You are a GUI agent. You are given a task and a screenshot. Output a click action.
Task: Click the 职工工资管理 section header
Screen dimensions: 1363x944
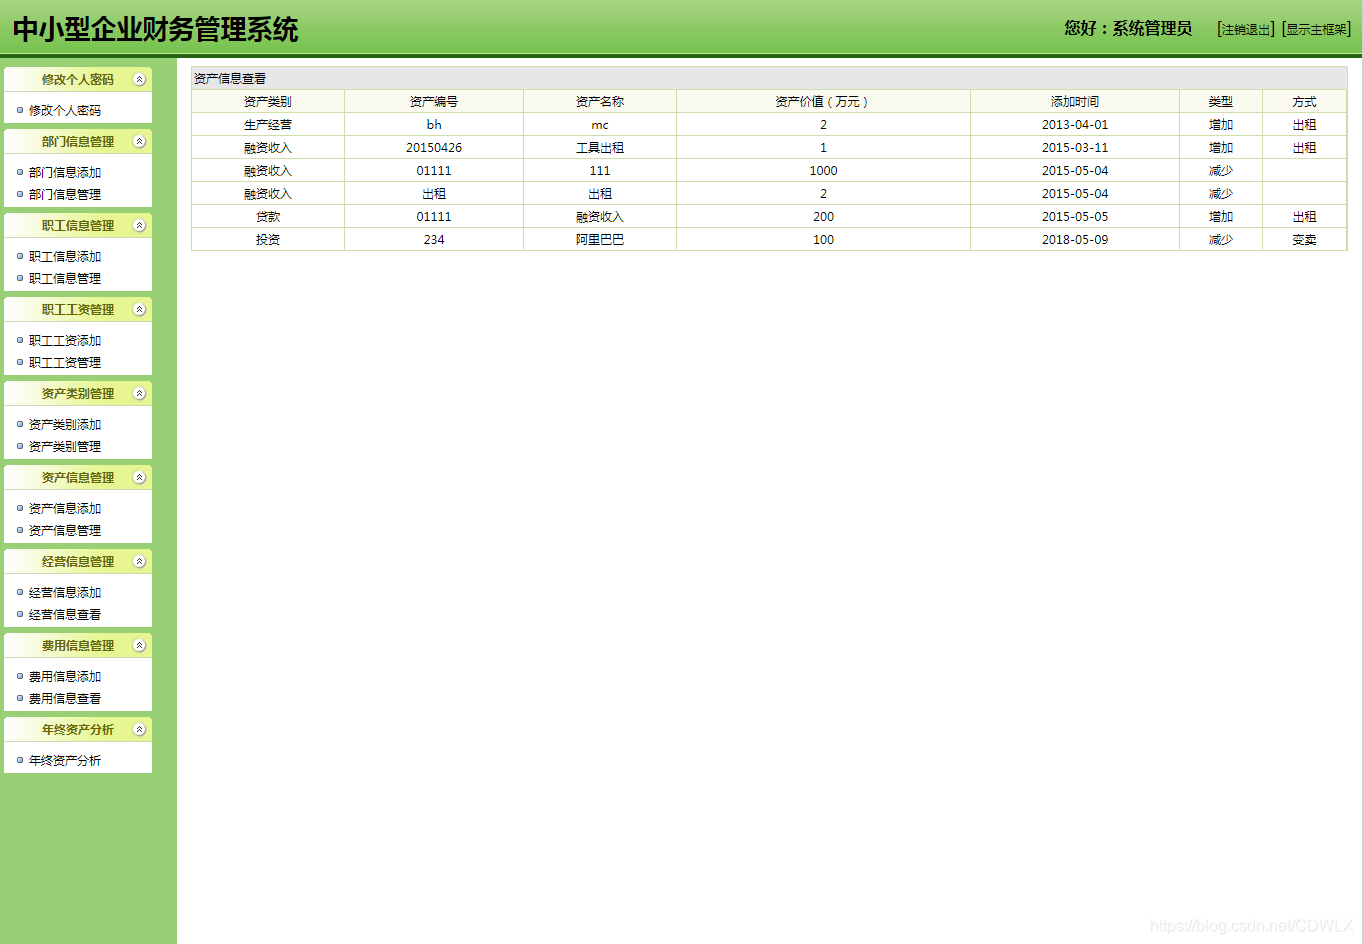(x=78, y=310)
